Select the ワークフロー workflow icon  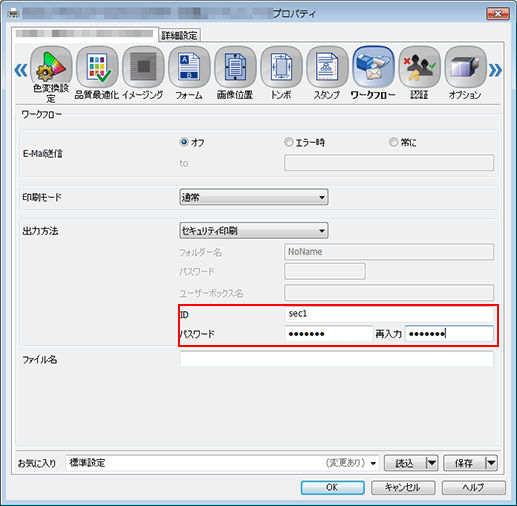pos(373,68)
